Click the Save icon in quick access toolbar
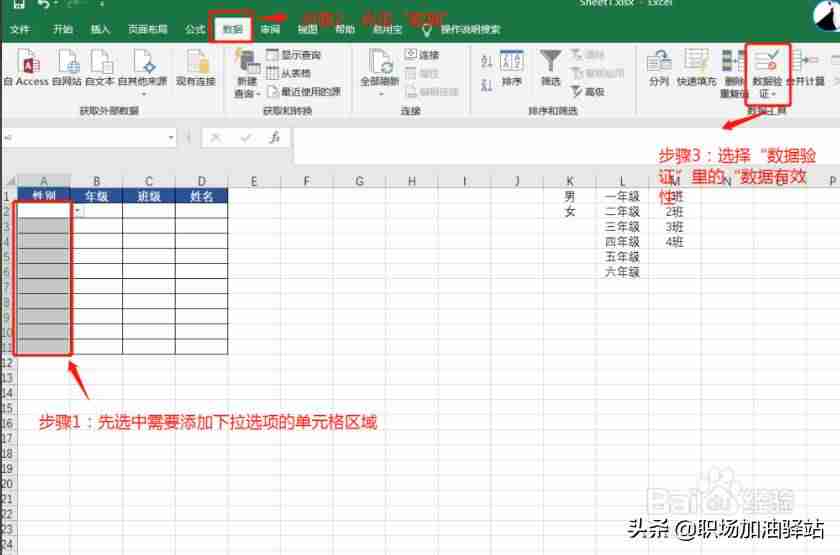840x555 pixels. tap(19, 4)
